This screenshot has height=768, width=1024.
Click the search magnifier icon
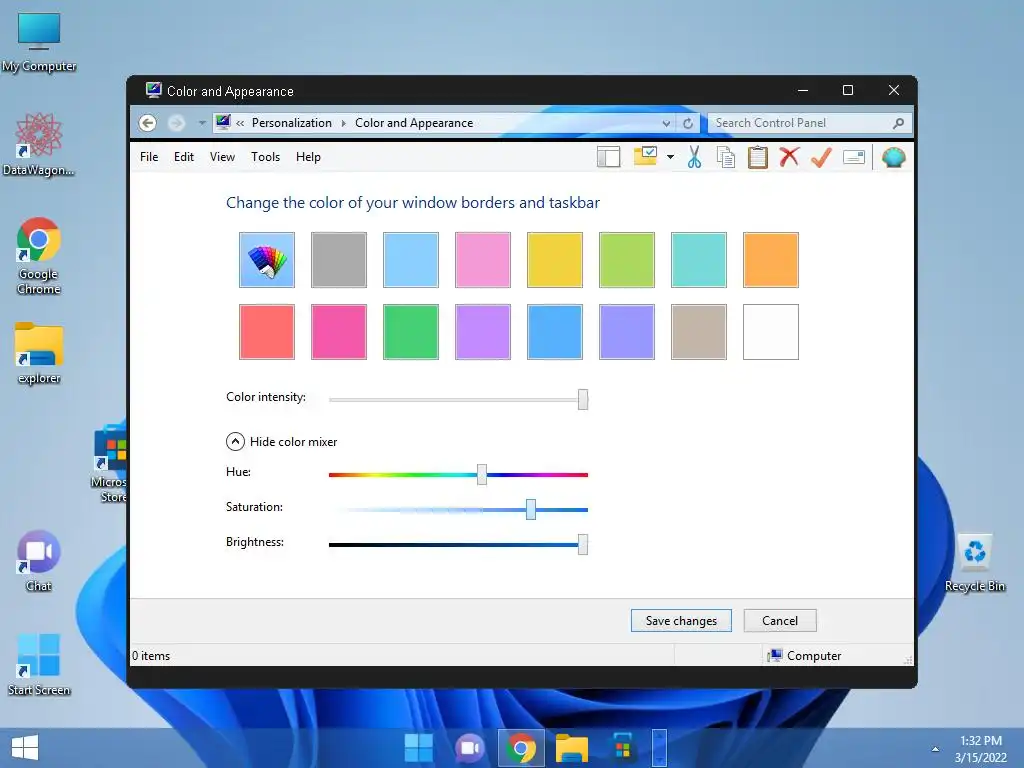899,123
